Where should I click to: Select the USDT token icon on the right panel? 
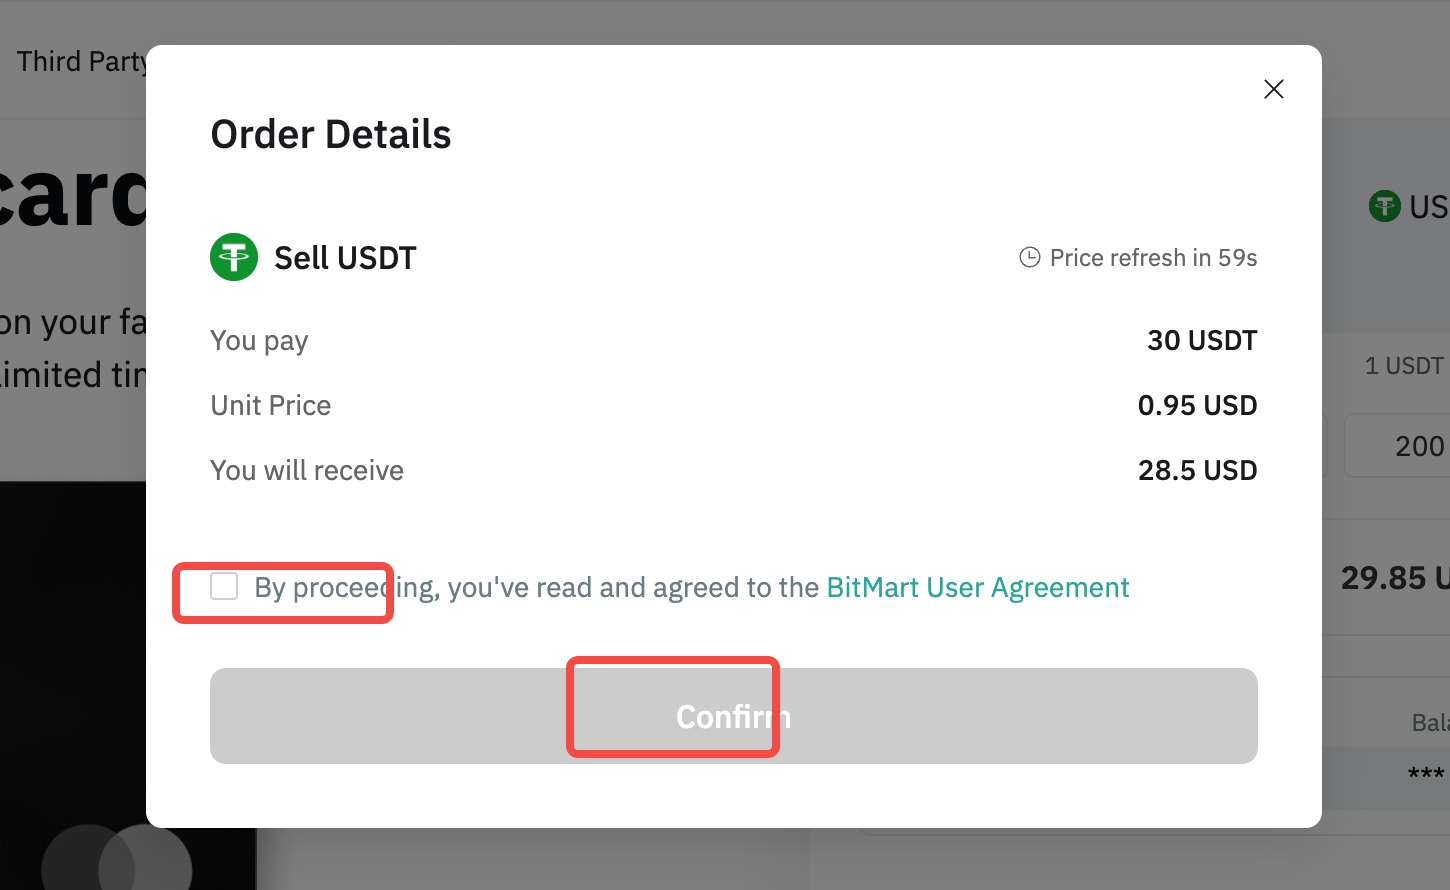[1384, 206]
